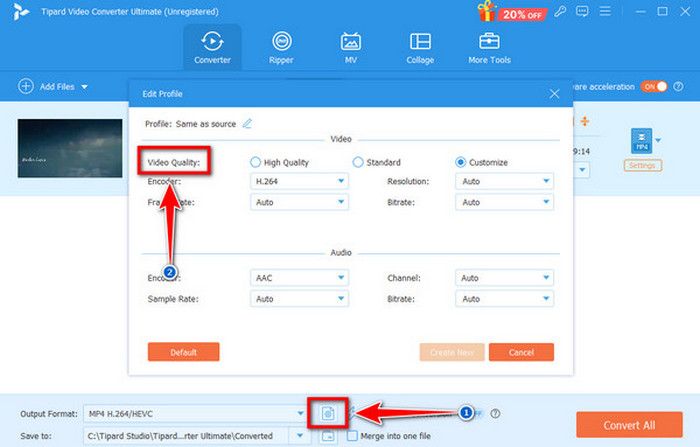Viewport: 700px width, 447px height.
Task: Enable Merge into one file checkbox
Action: [352, 436]
